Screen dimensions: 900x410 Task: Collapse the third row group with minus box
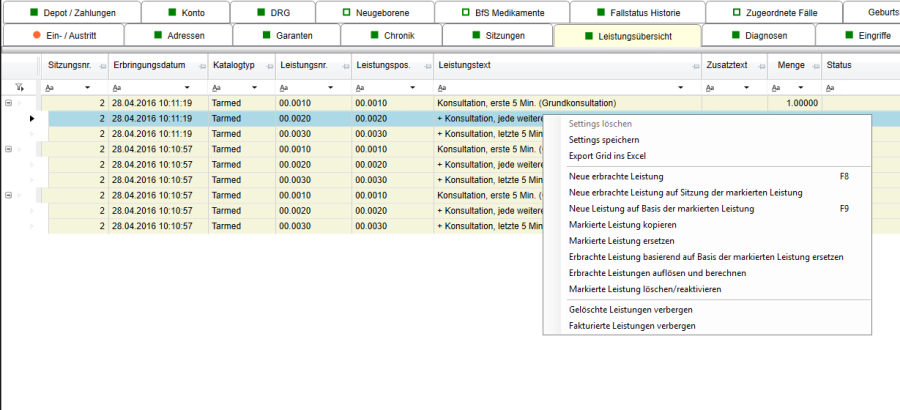9,194
